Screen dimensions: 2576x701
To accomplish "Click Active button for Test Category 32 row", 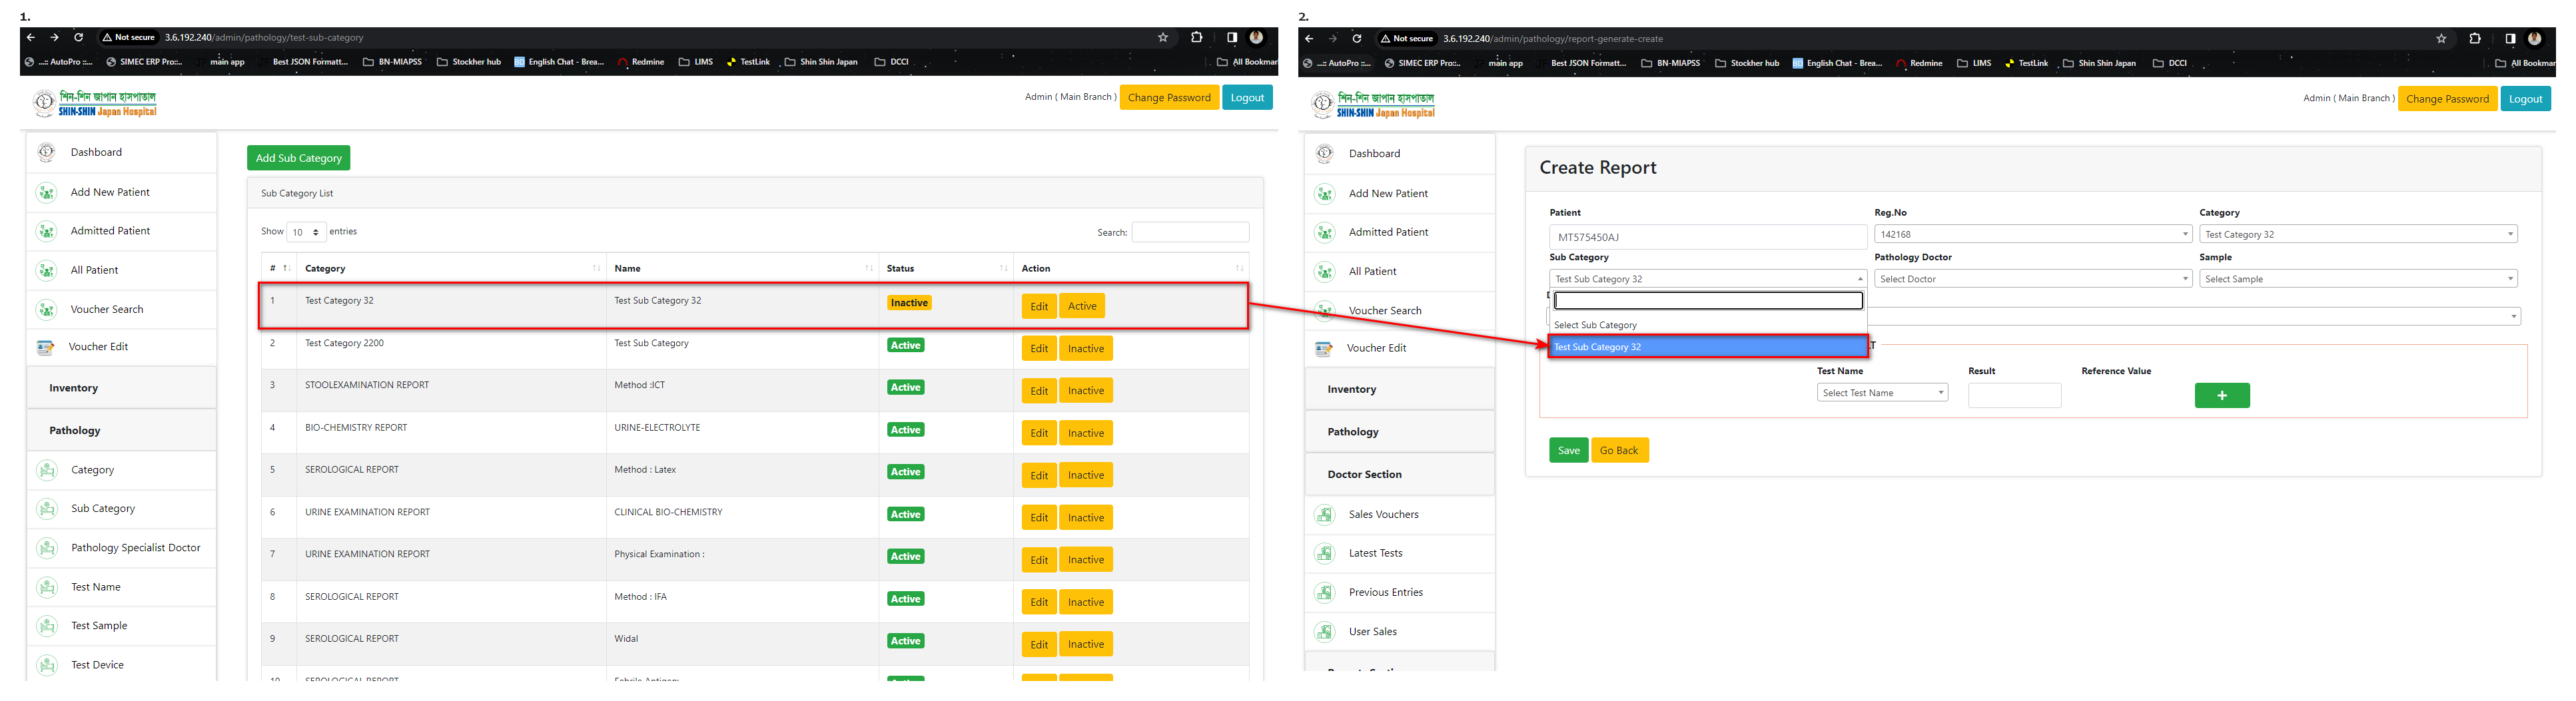I will [1082, 306].
